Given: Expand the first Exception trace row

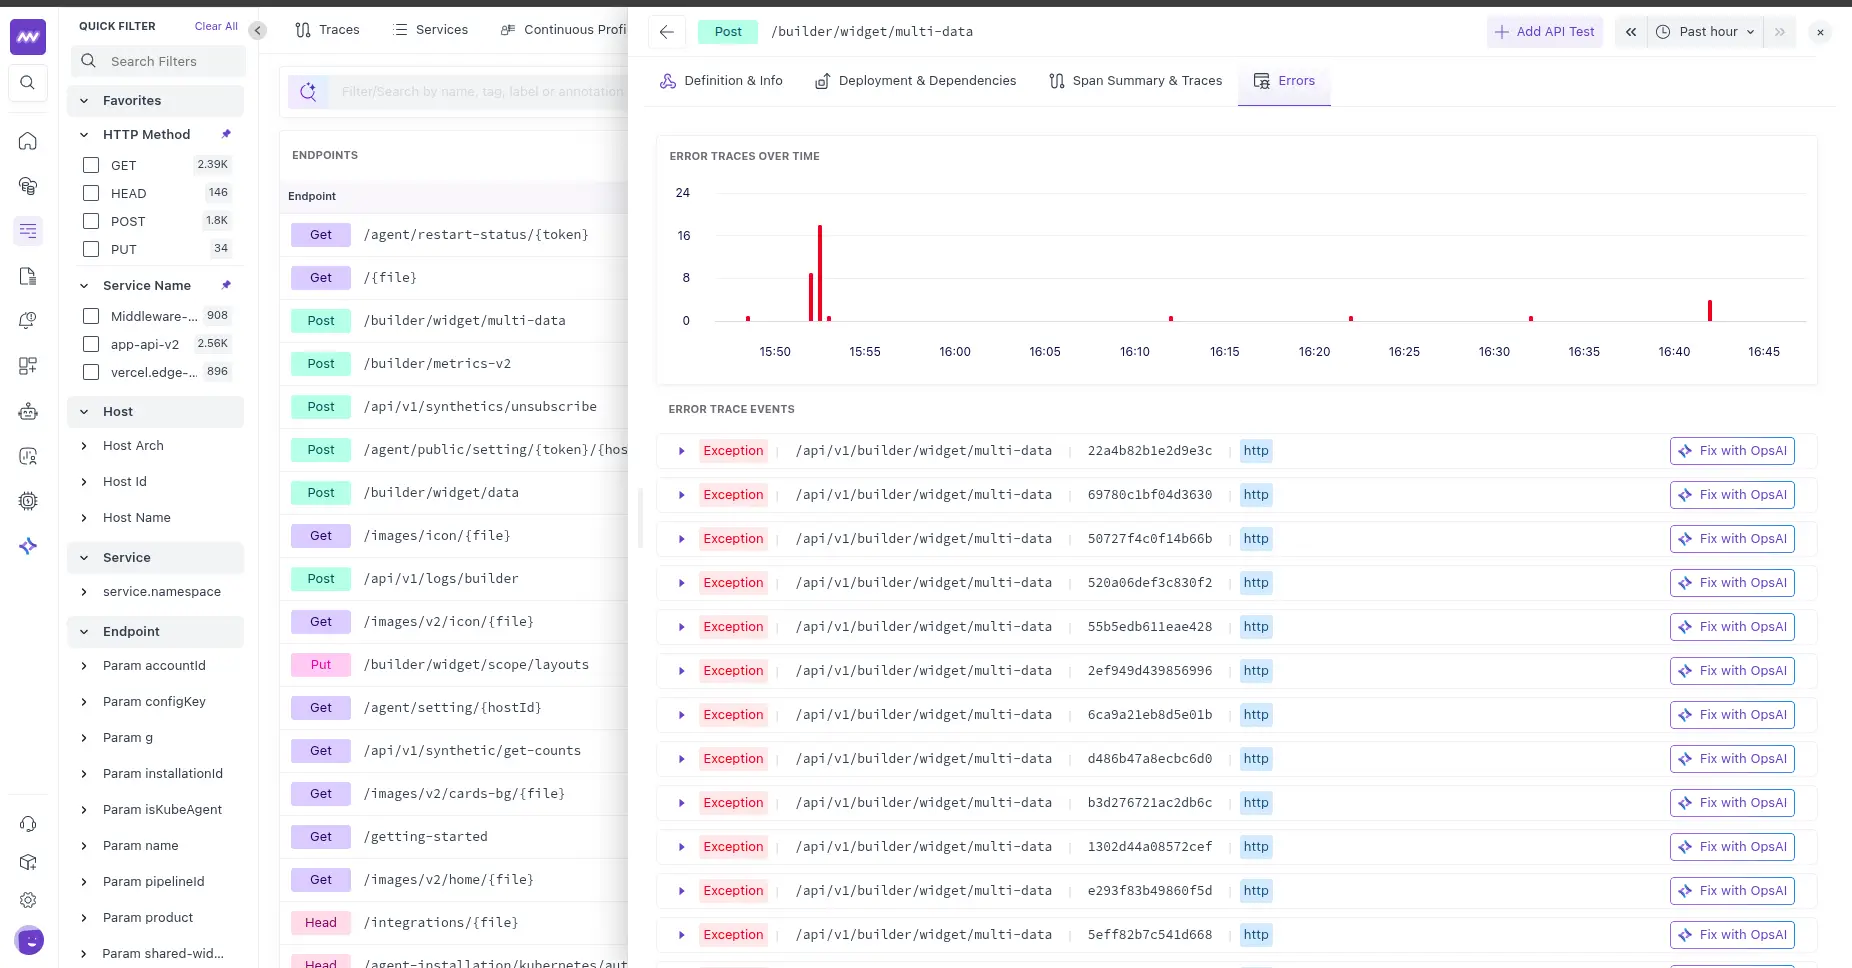Looking at the screenshot, I should coord(682,451).
